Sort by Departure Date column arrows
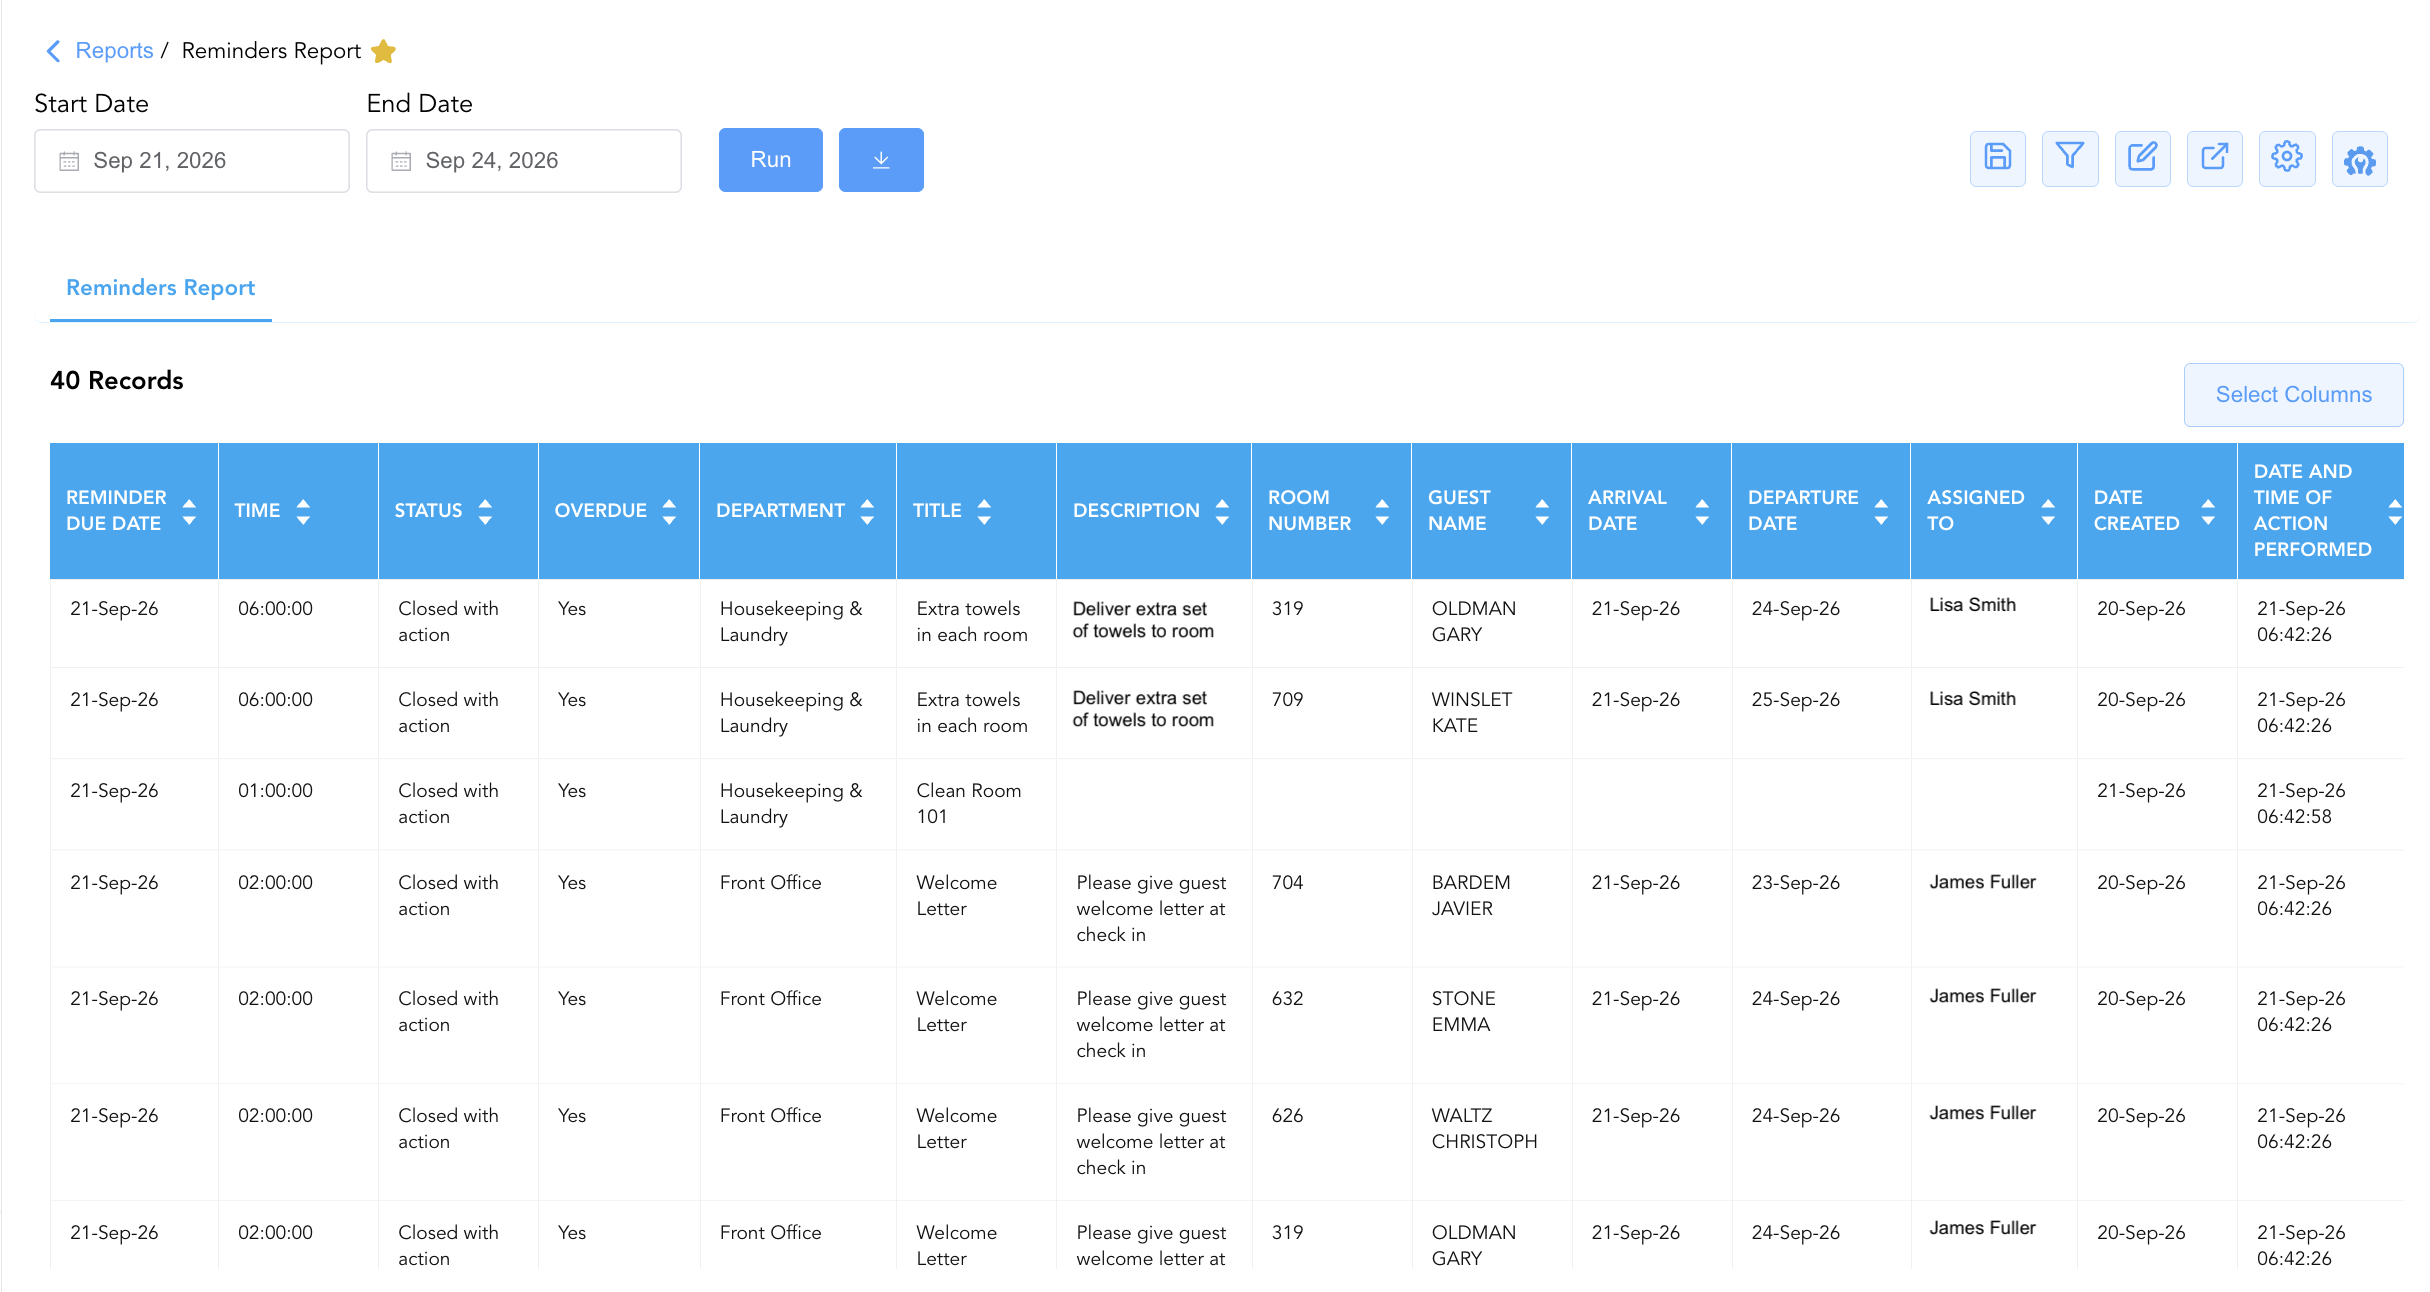2430x1292 pixels. tap(1881, 511)
